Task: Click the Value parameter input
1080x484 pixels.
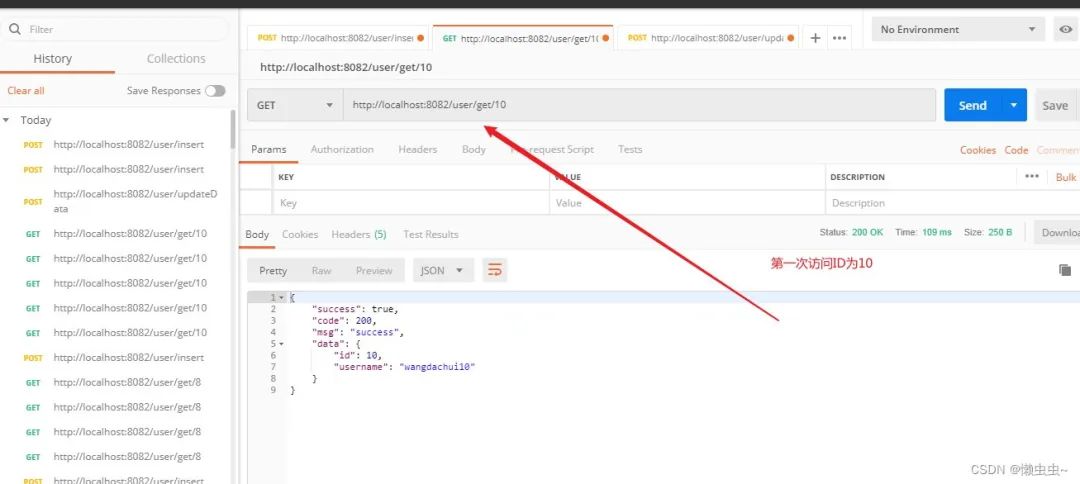Action: (x=687, y=203)
